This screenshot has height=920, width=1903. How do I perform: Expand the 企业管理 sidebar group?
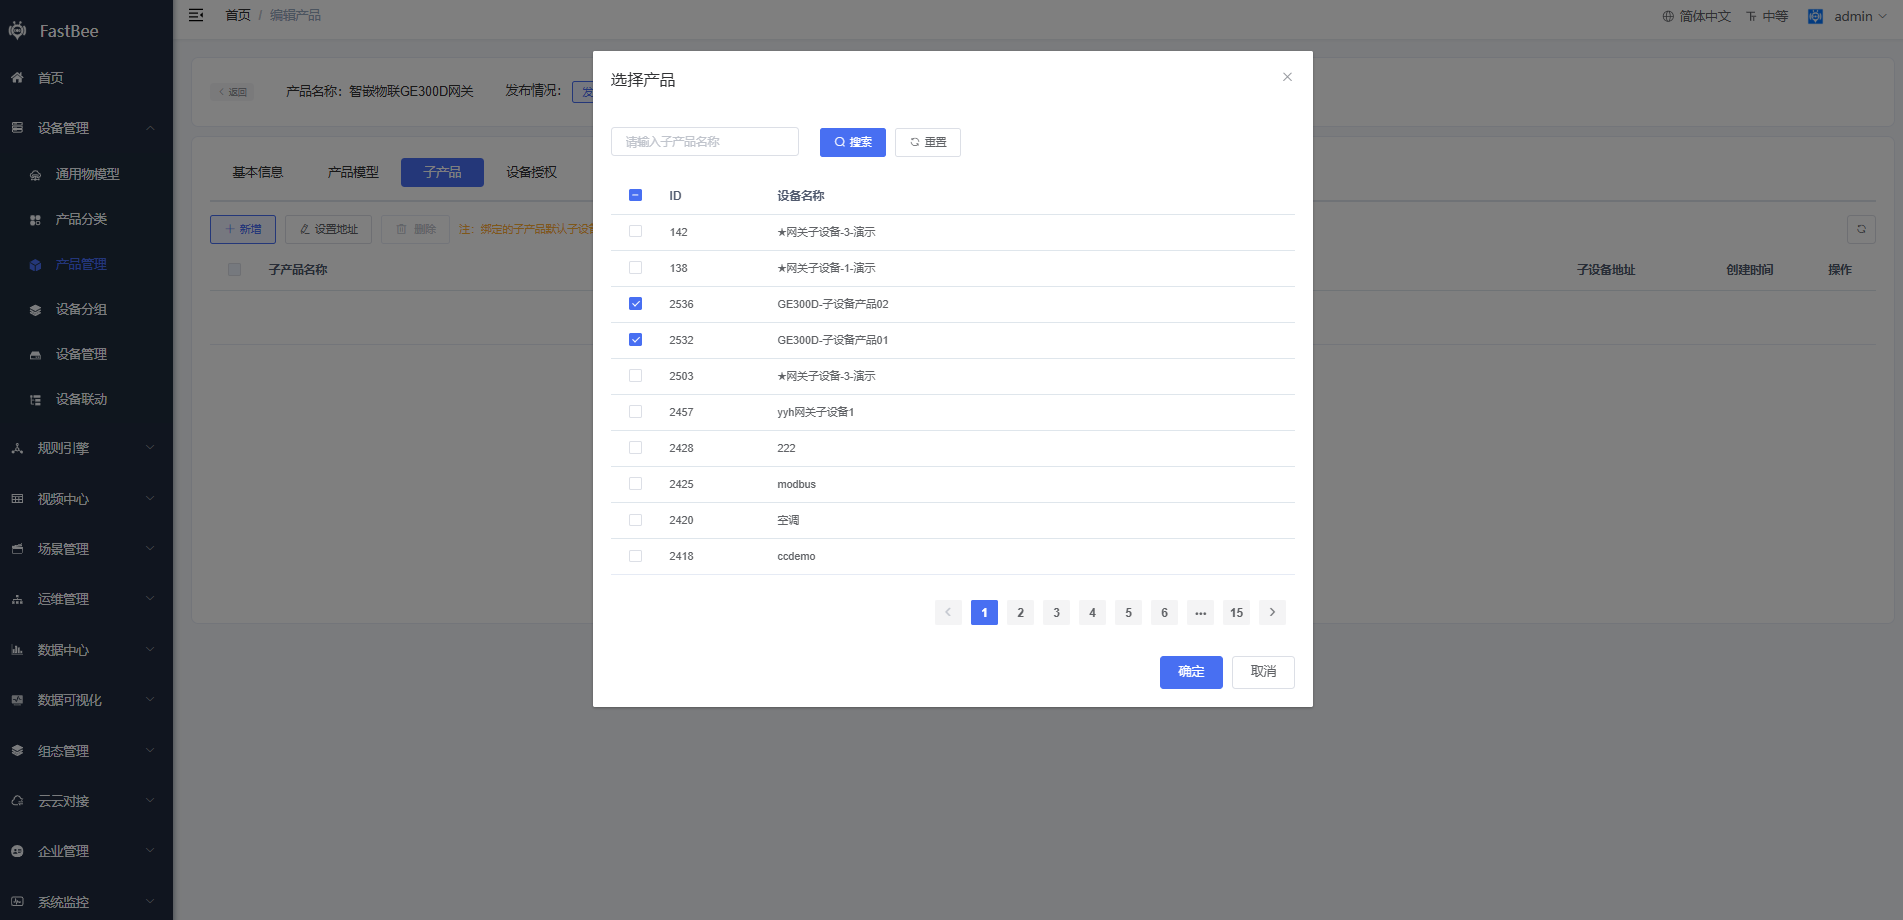(x=150, y=850)
